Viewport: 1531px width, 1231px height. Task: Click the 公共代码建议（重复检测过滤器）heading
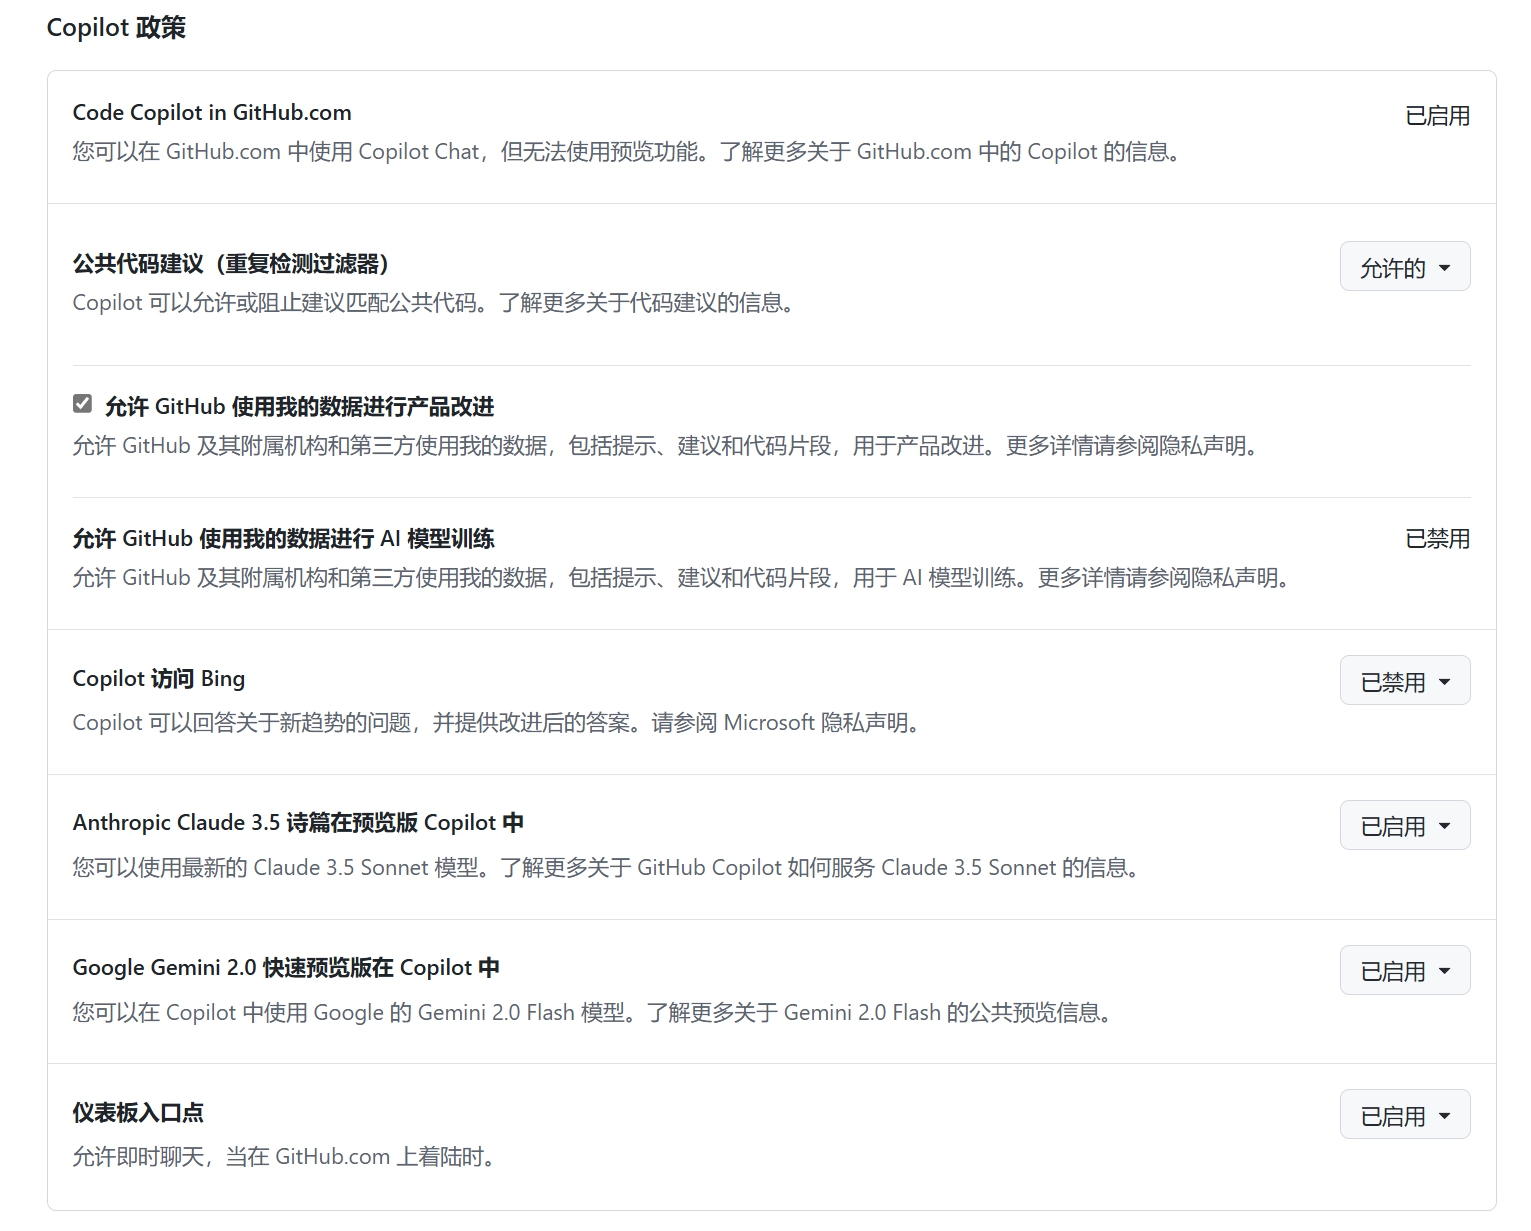[x=231, y=264]
